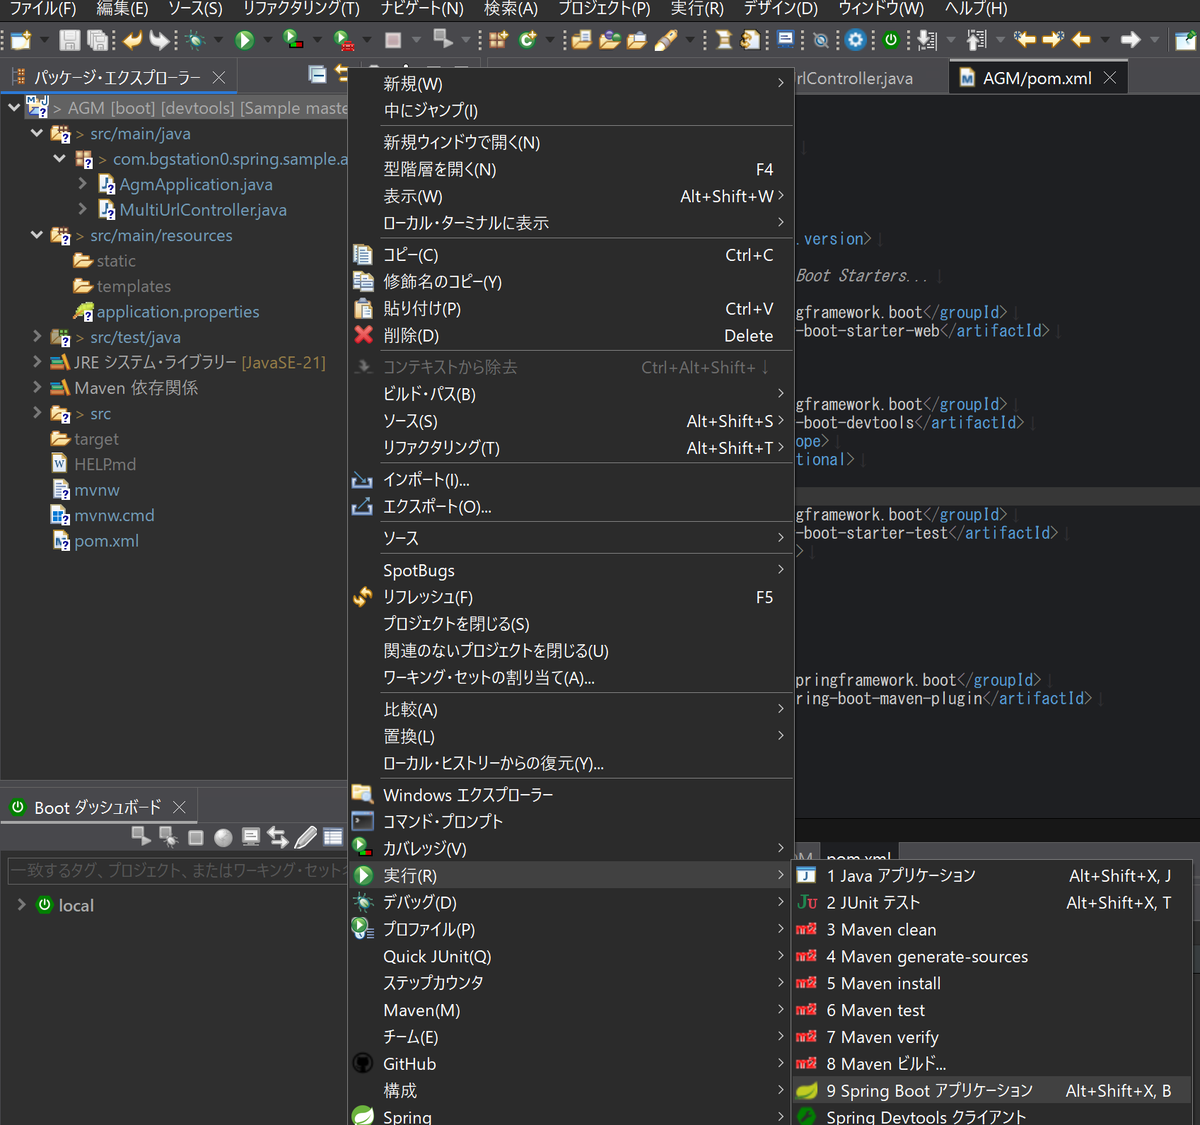Click the Boot Dashboard tag filter field
Viewport: 1200px width, 1125px height.
click(177, 870)
